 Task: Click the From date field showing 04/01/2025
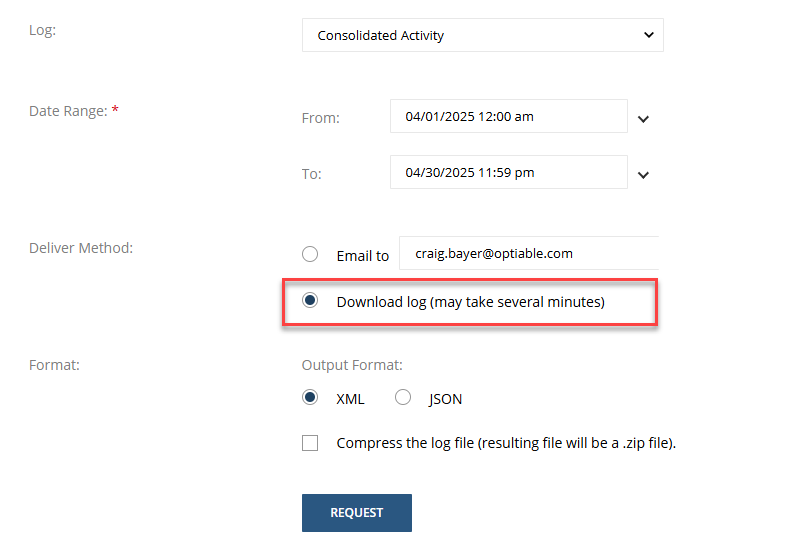coord(508,116)
